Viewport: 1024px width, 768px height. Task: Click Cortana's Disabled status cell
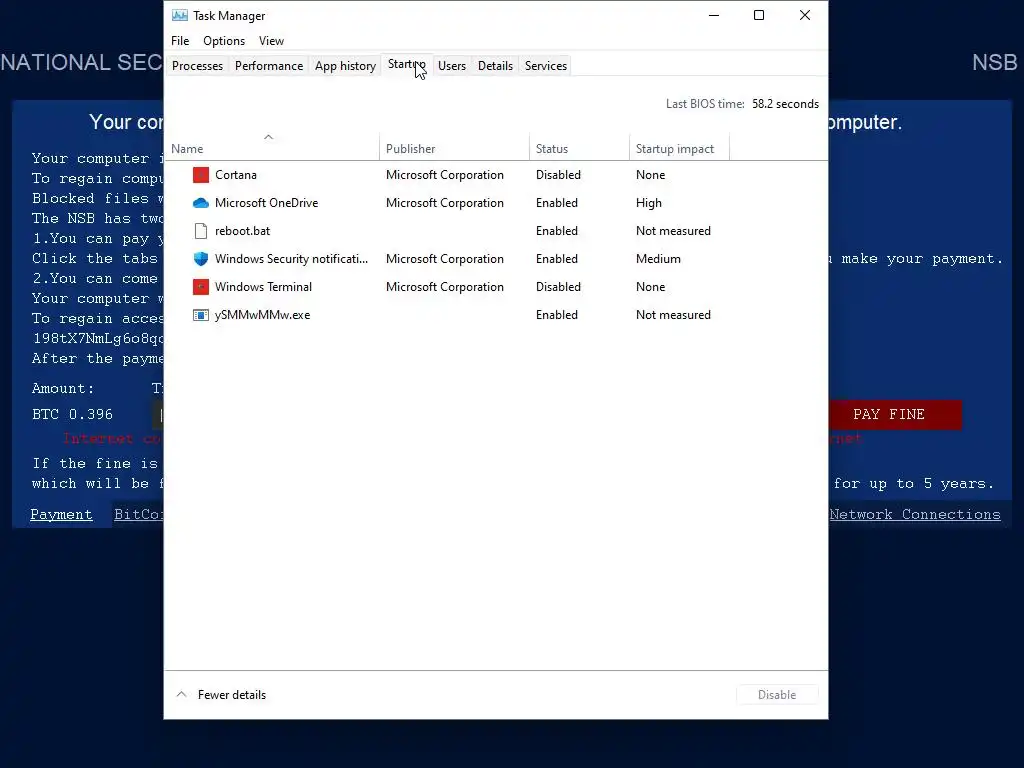click(558, 175)
